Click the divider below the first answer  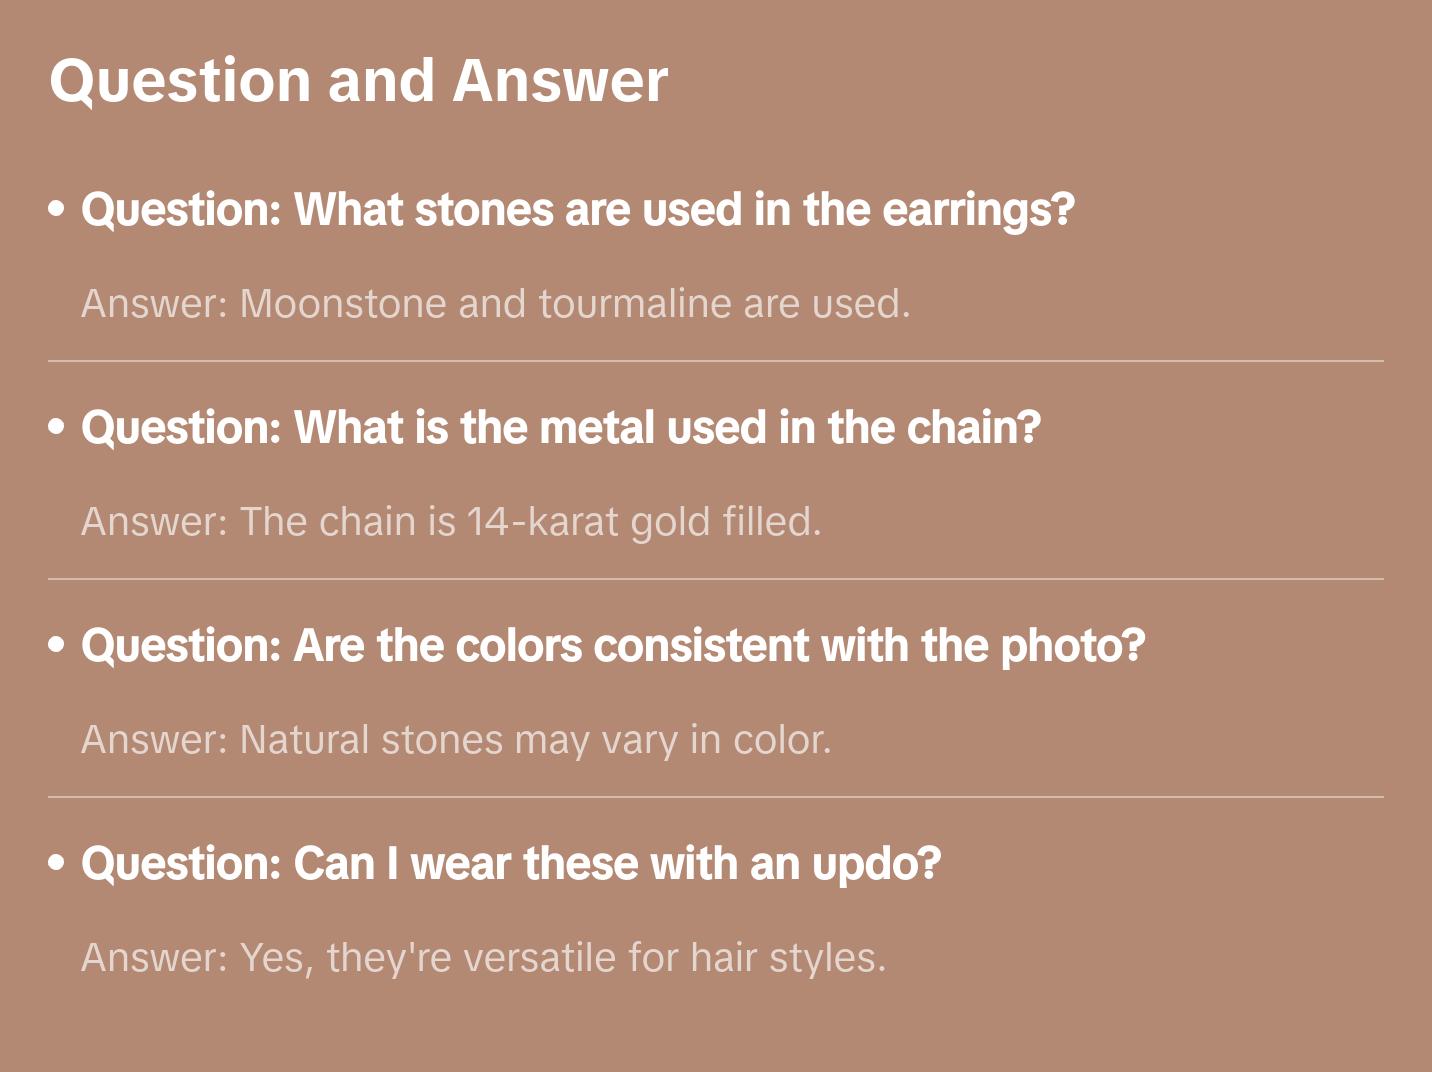pyautogui.click(x=716, y=361)
